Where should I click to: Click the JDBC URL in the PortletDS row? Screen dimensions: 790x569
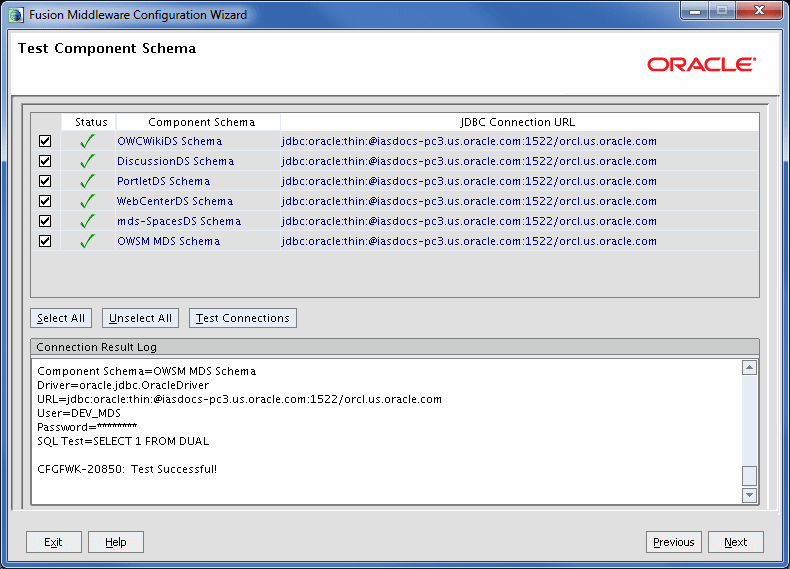(469, 181)
